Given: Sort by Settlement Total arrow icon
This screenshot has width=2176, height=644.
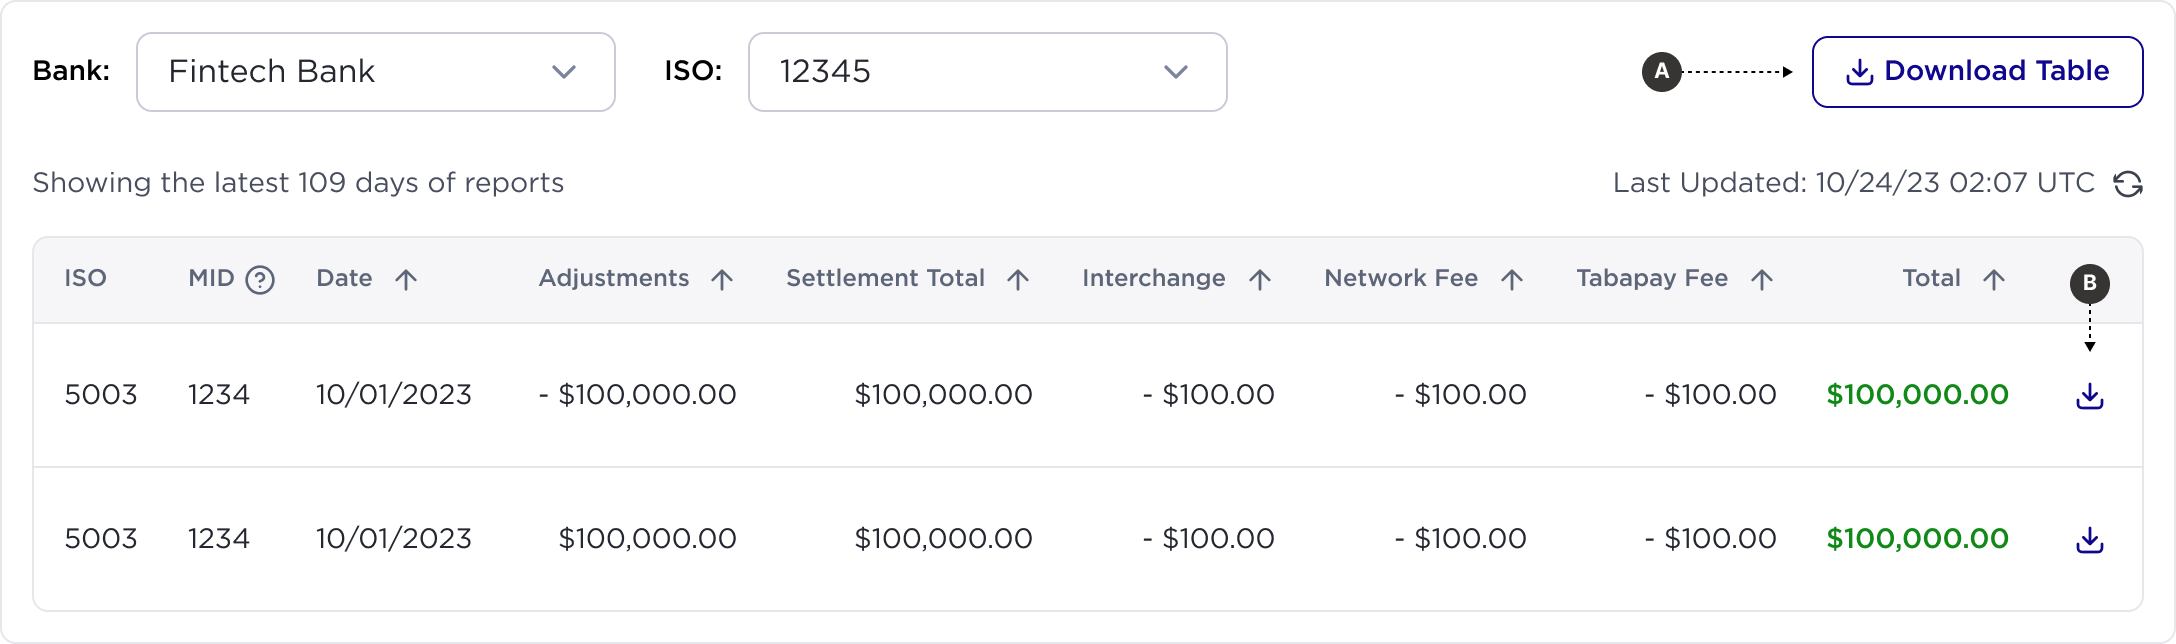Looking at the screenshot, I should point(1018,280).
